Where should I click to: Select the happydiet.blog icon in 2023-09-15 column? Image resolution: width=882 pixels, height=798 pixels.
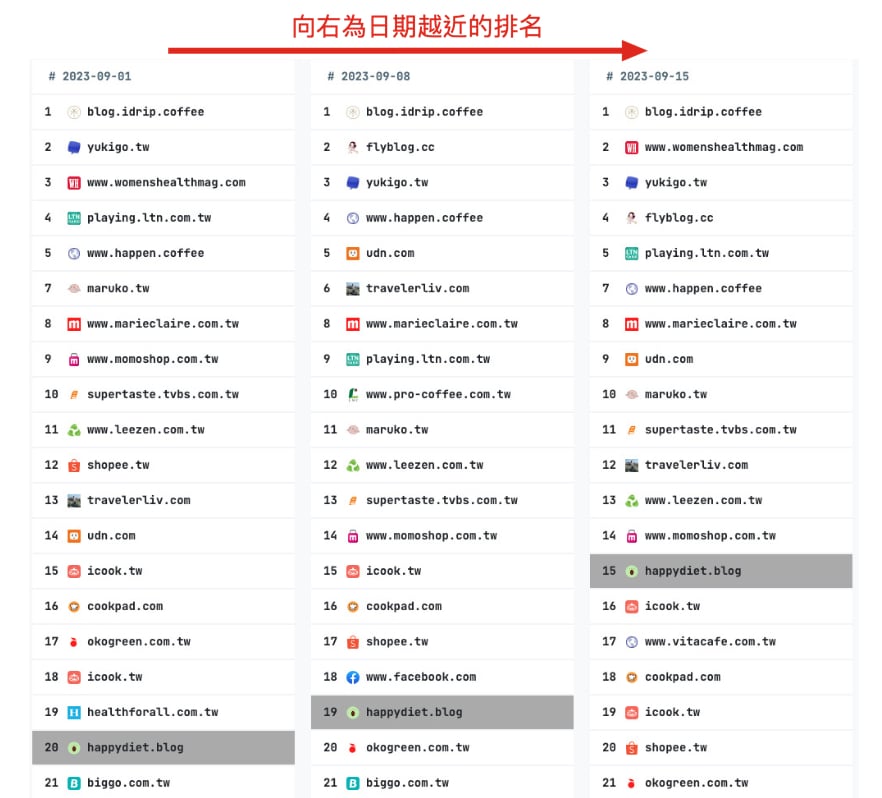(x=632, y=571)
